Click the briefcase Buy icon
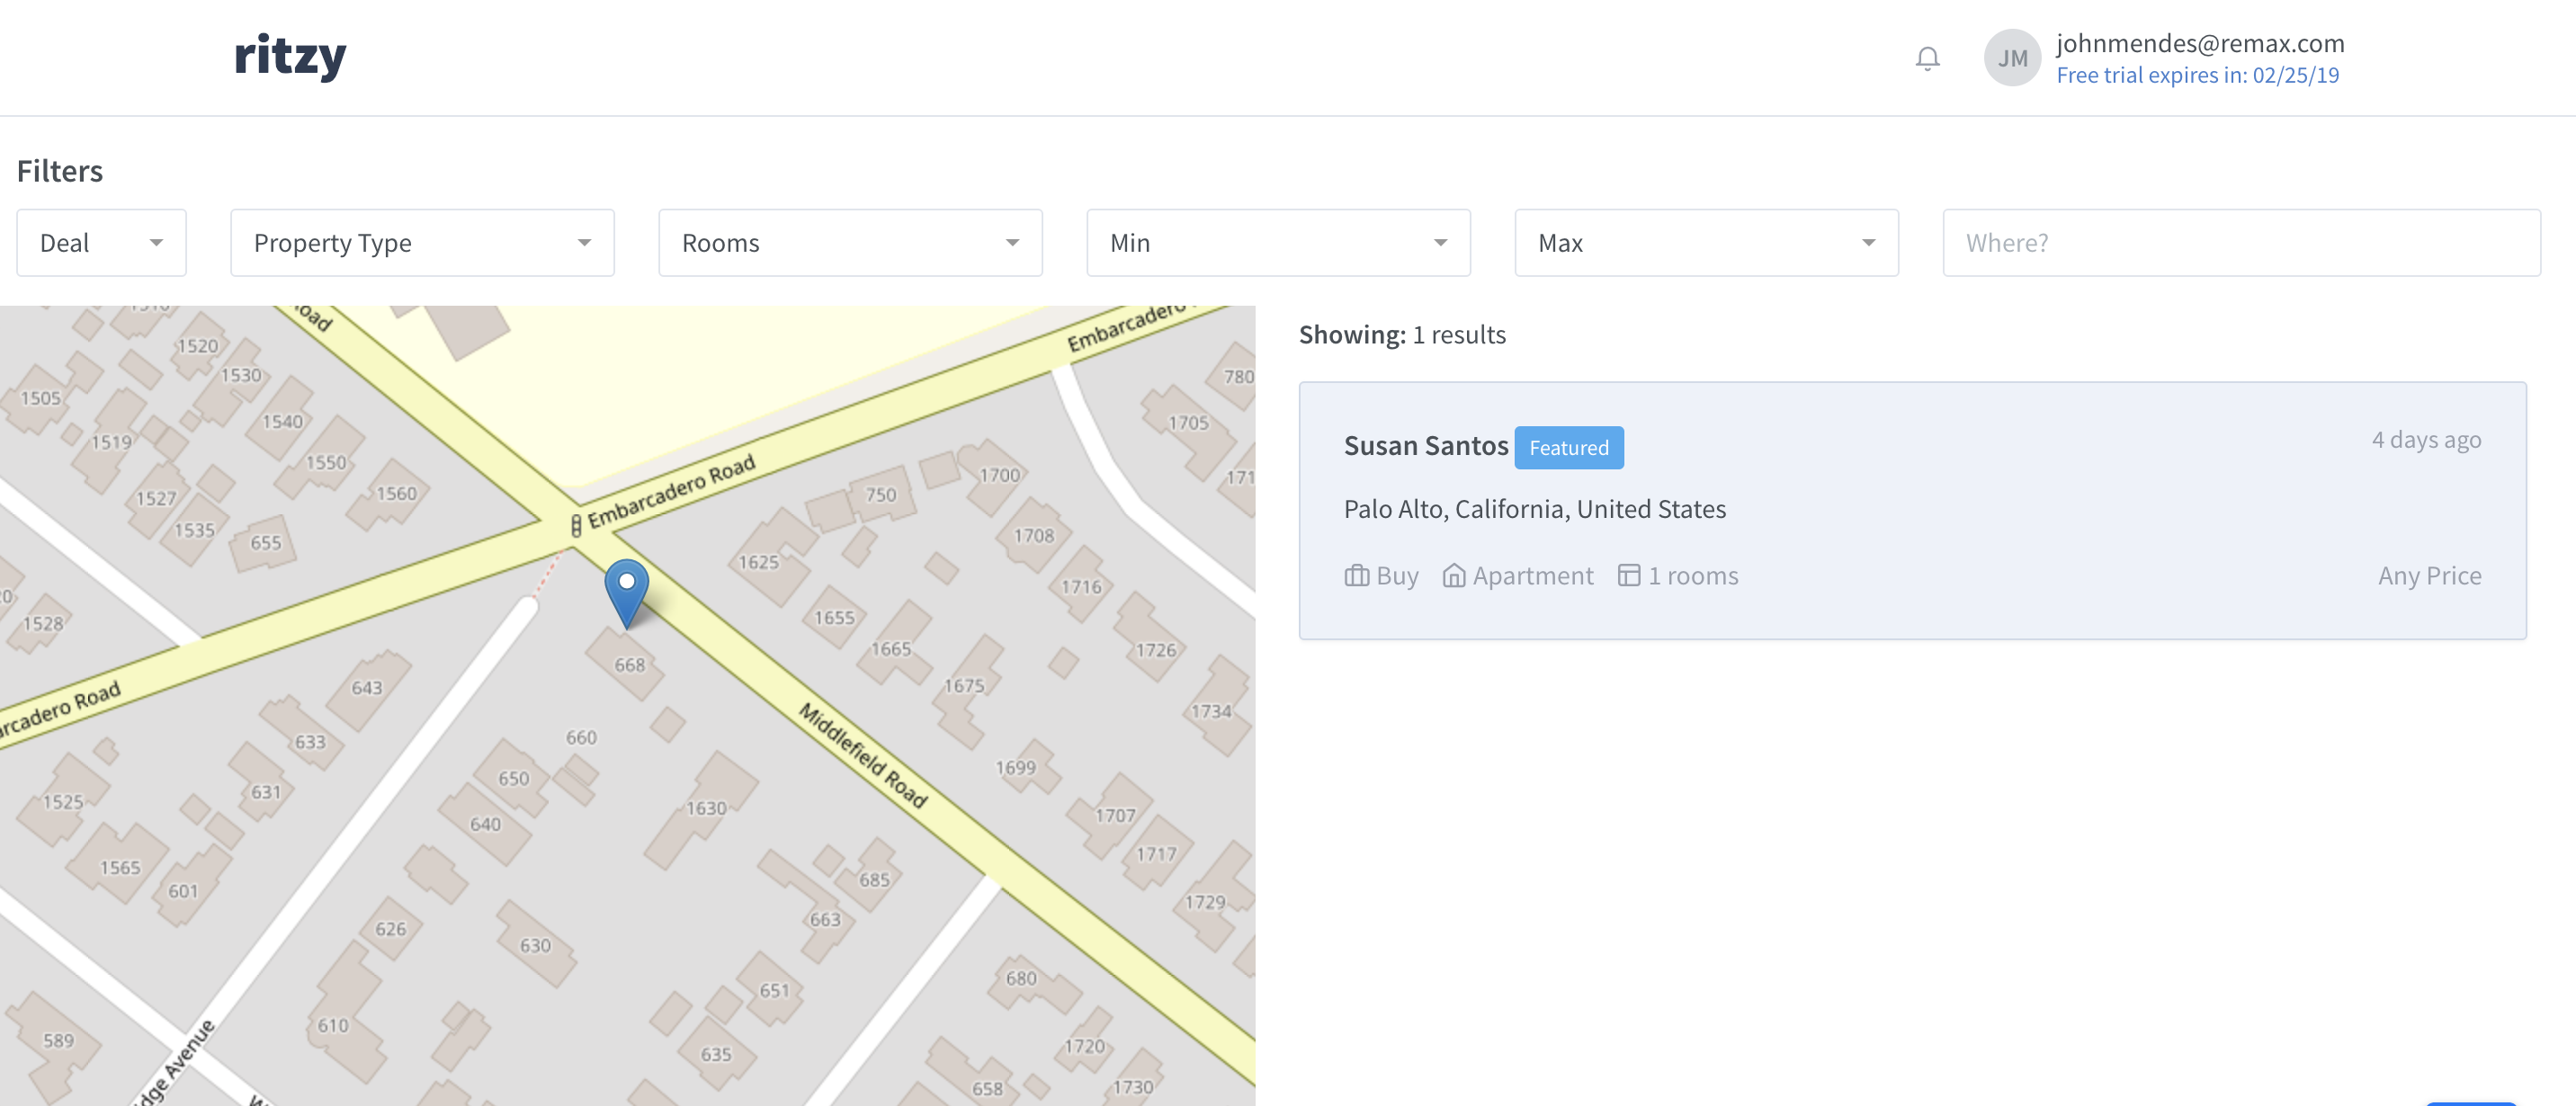2576x1106 pixels. point(1356,576)
